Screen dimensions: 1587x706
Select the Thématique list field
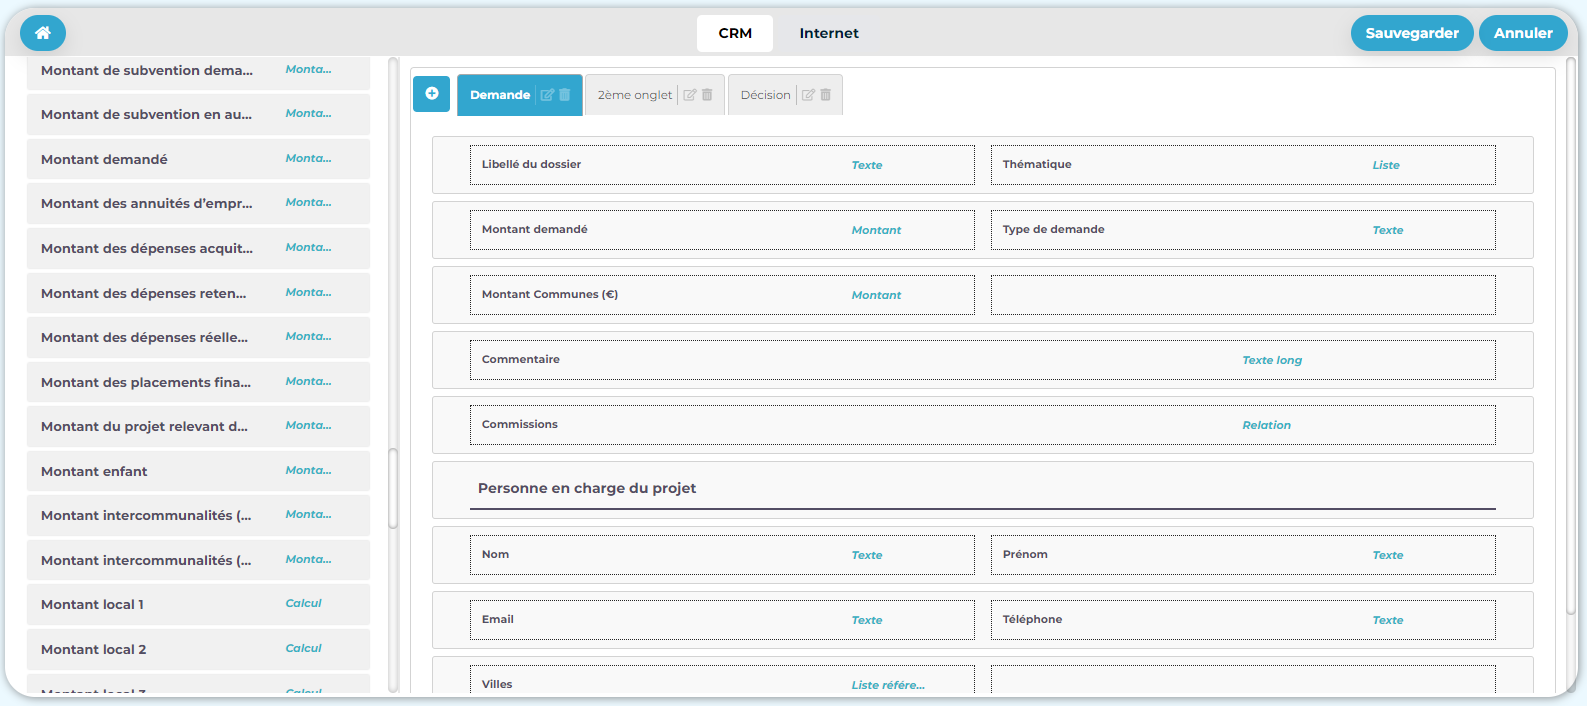1242,165
